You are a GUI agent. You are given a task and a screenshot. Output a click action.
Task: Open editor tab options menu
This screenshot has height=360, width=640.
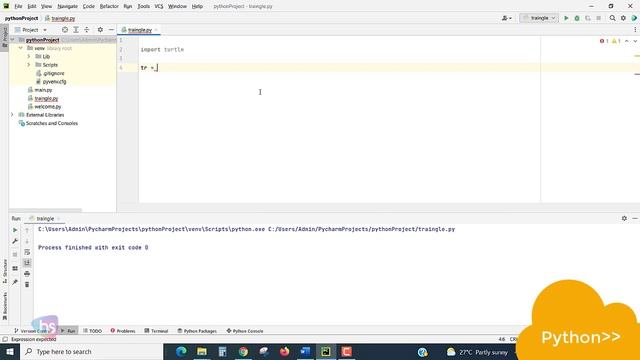pyautogui.click(x=635, y=30)
